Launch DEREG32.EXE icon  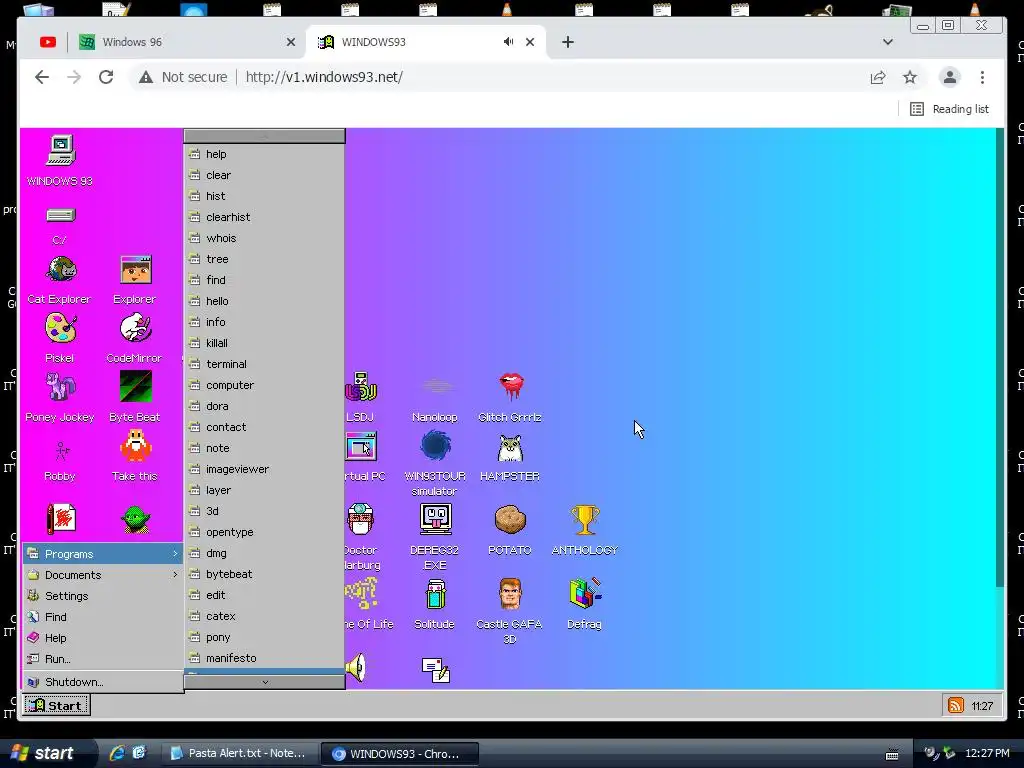(x=436, y=520)
